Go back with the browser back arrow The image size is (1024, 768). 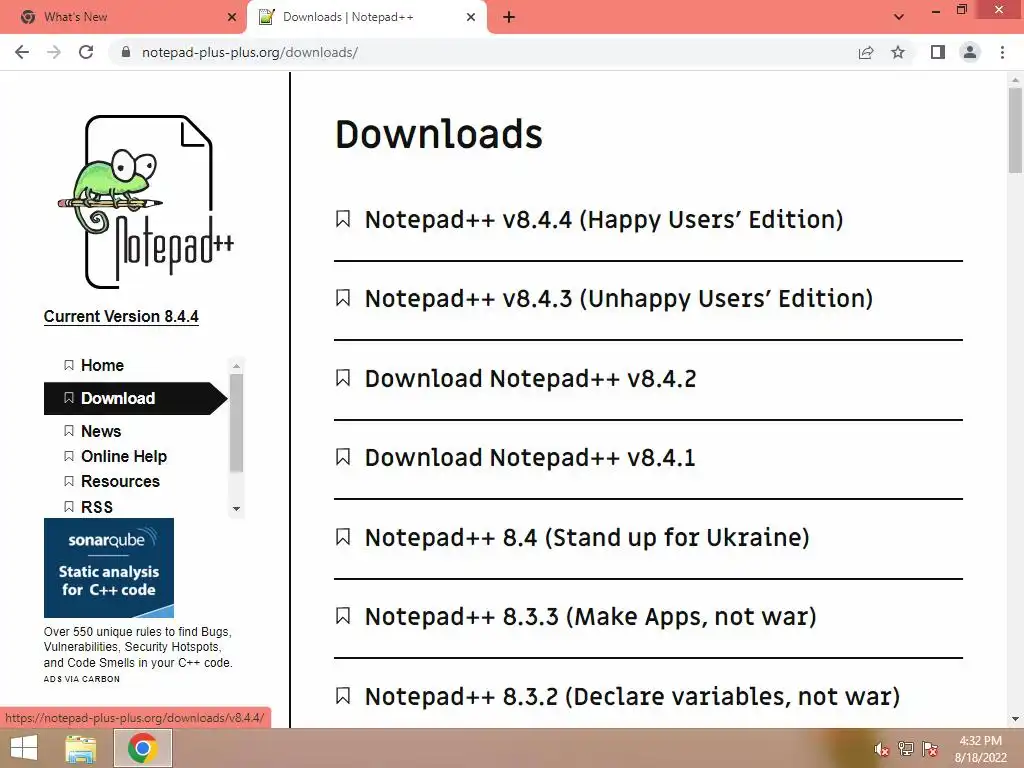click(x=22, y=52)
